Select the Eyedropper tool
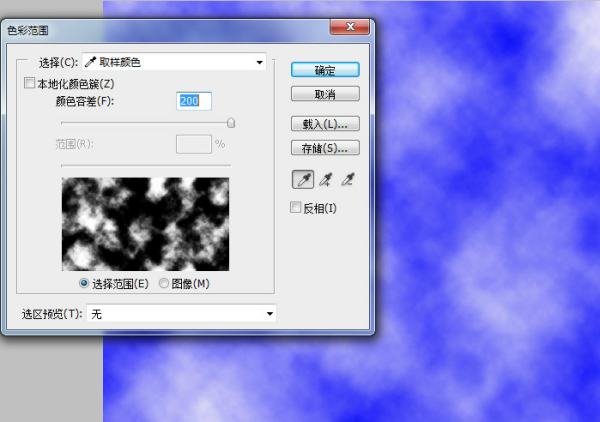 click(303, 179)
